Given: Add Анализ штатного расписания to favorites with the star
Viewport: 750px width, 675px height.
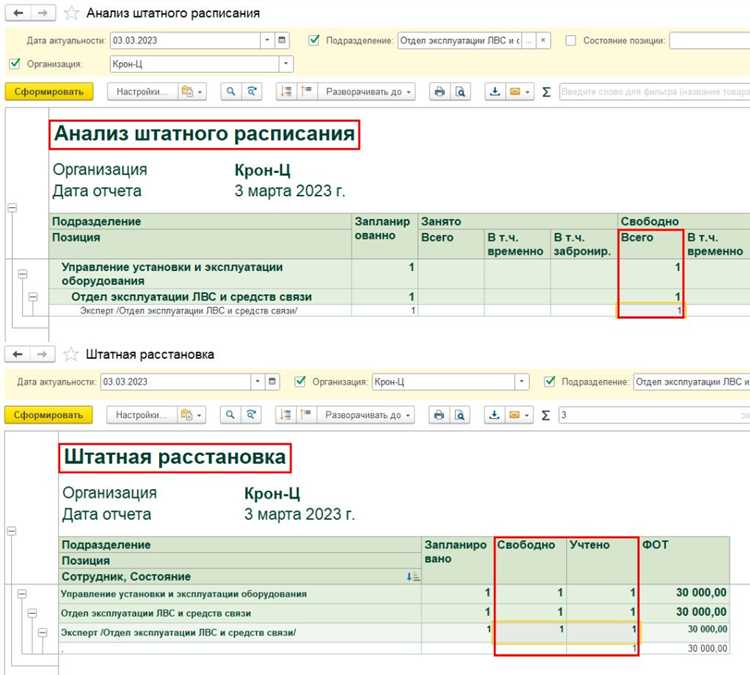Looking at the screenshot, I should coord(71,13).
